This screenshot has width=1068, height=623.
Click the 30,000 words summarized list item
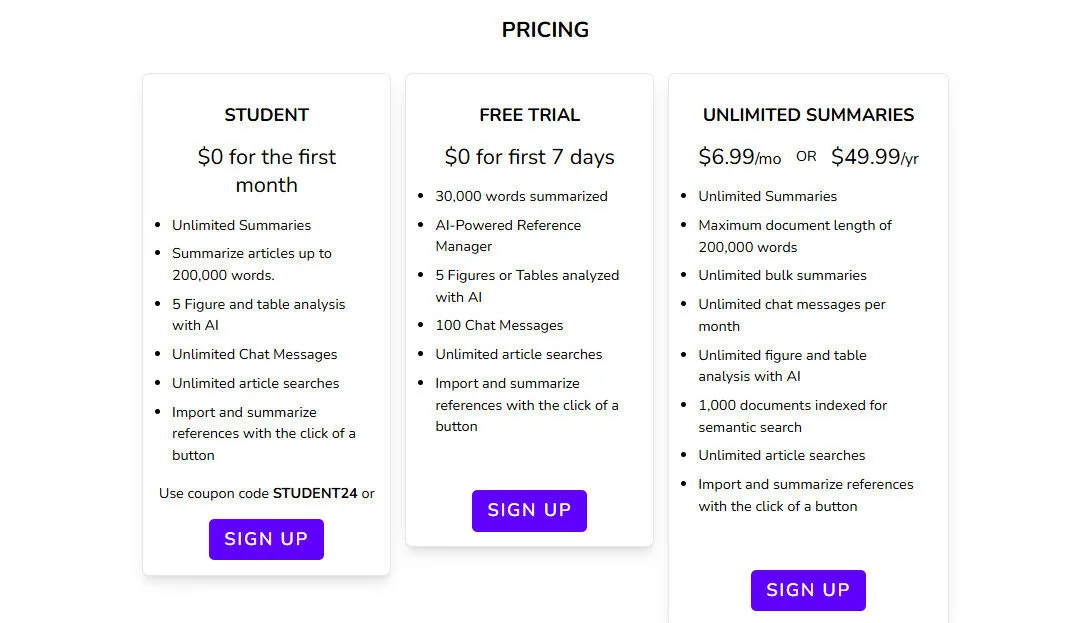[x=522, y=196]
